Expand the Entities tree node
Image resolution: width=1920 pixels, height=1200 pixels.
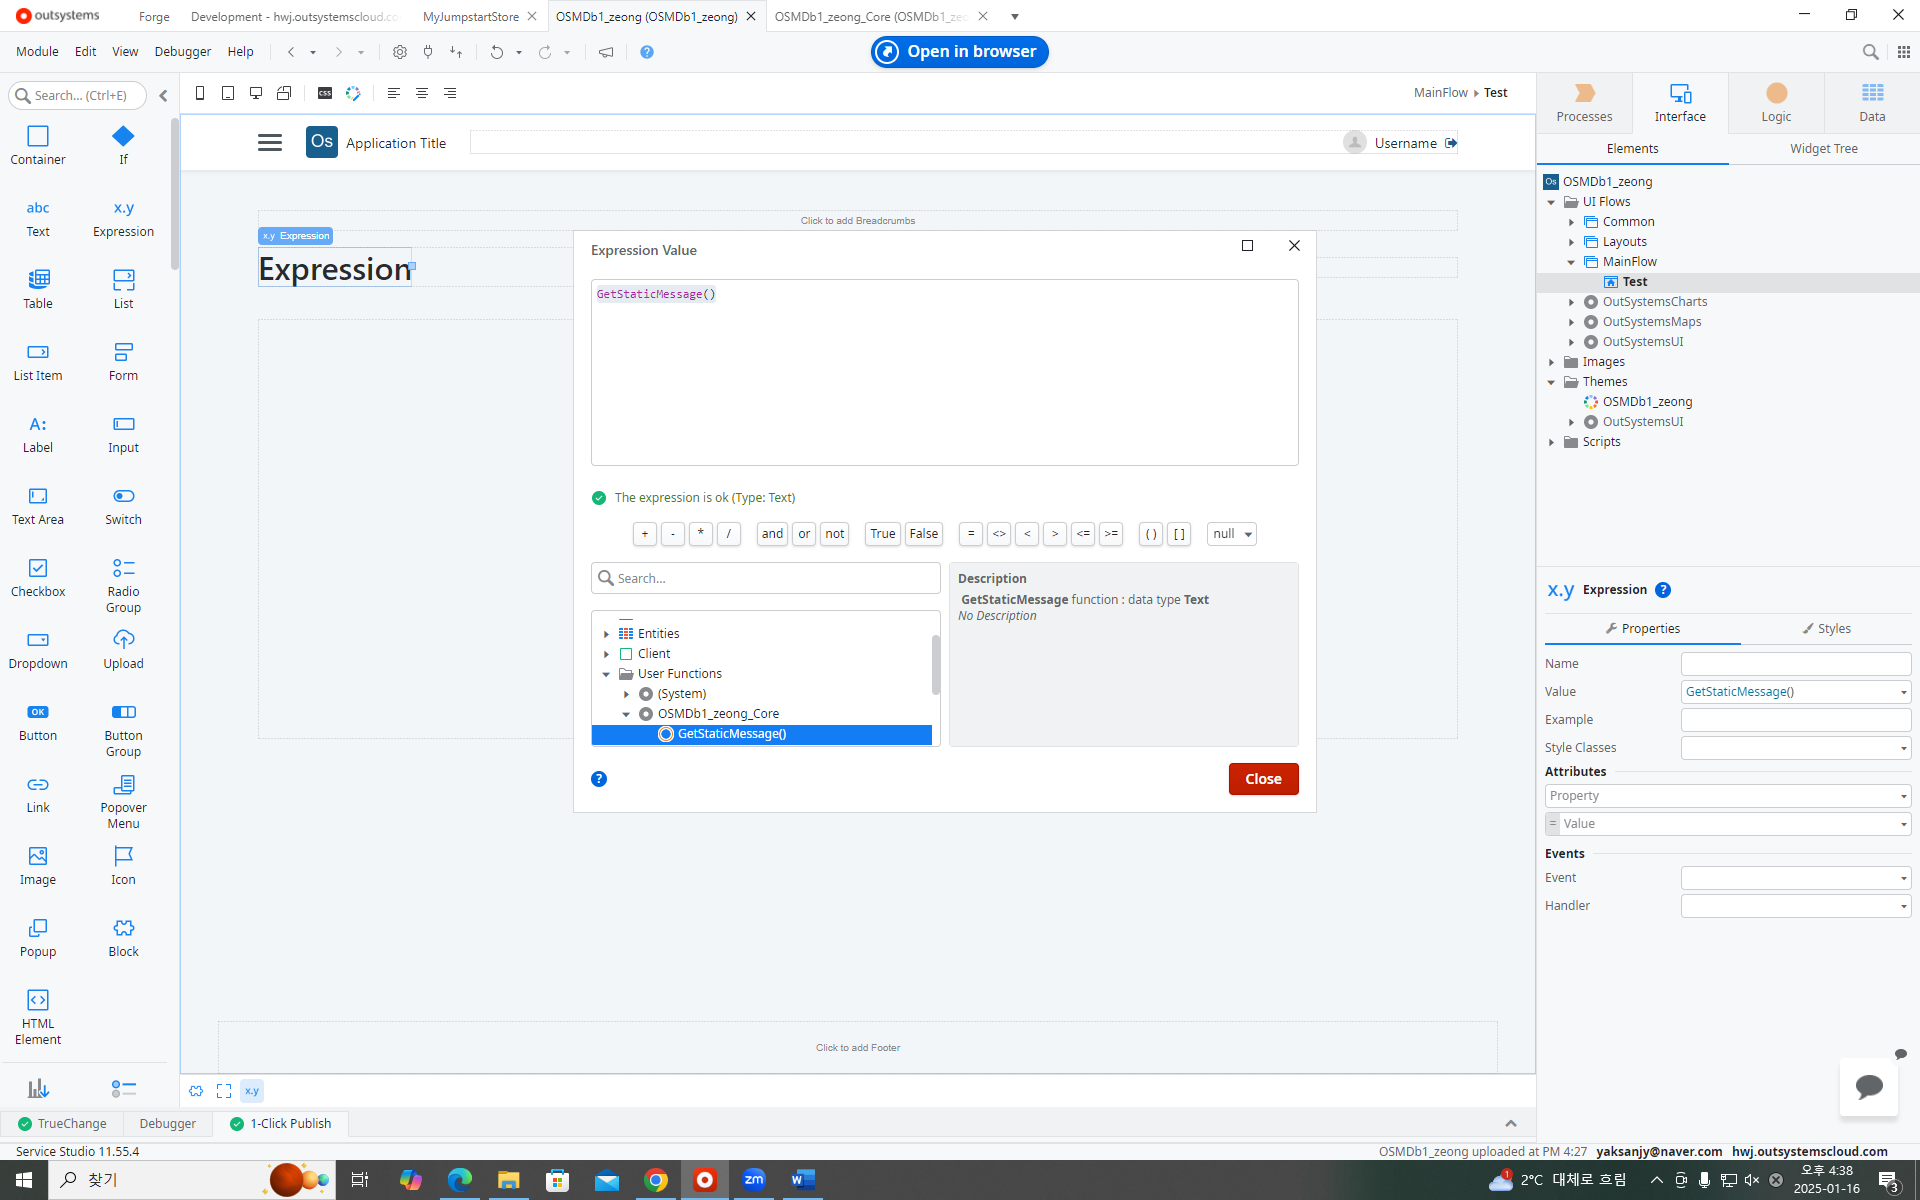coord(606,634)
